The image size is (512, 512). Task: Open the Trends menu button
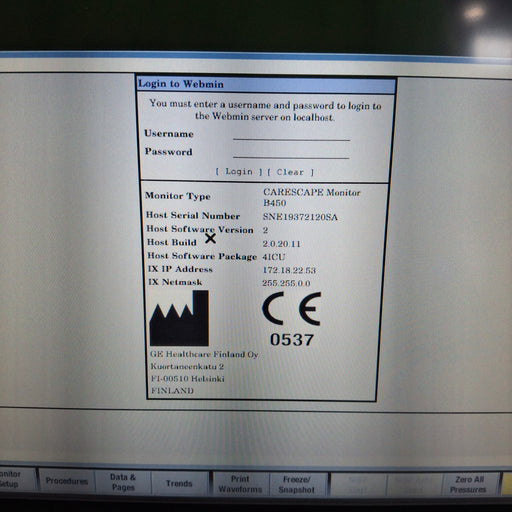[179, 483]
